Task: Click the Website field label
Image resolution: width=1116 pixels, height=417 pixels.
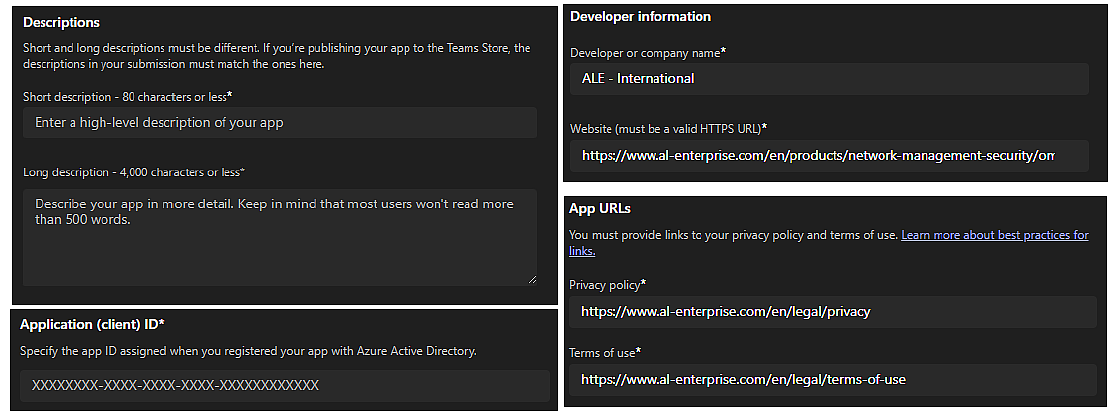Action: [x=668, y=128]
